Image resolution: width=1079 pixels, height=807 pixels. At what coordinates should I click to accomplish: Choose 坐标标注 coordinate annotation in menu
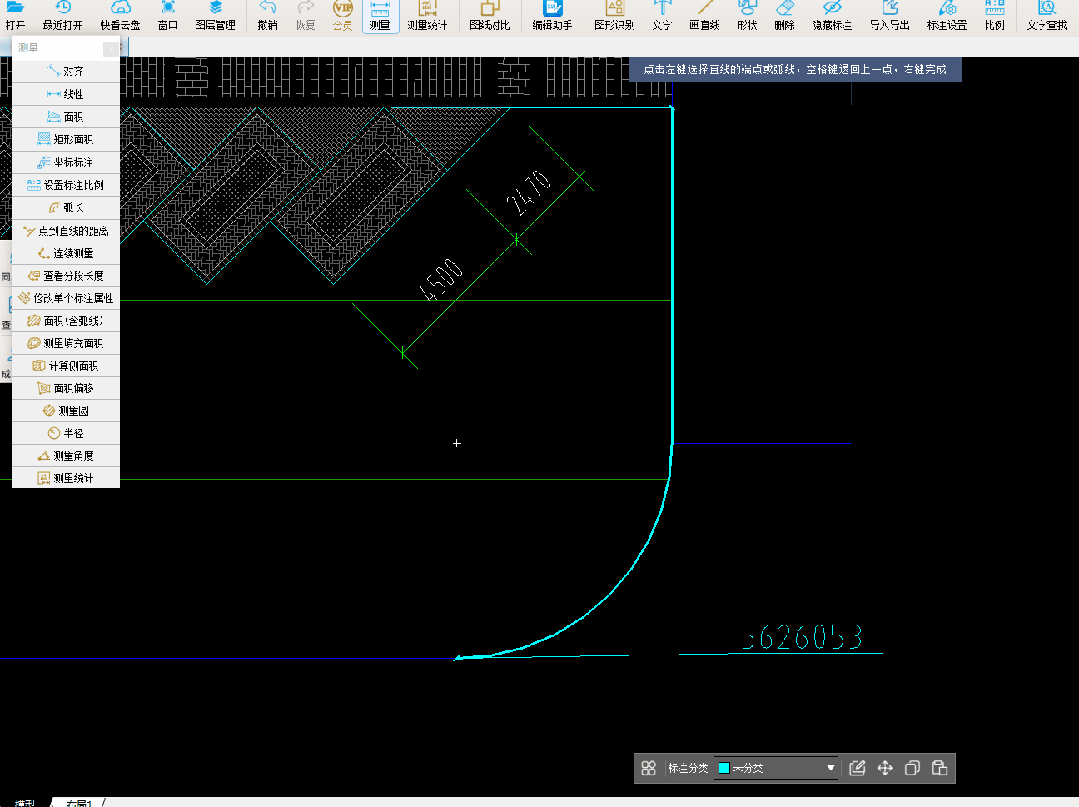66,162
